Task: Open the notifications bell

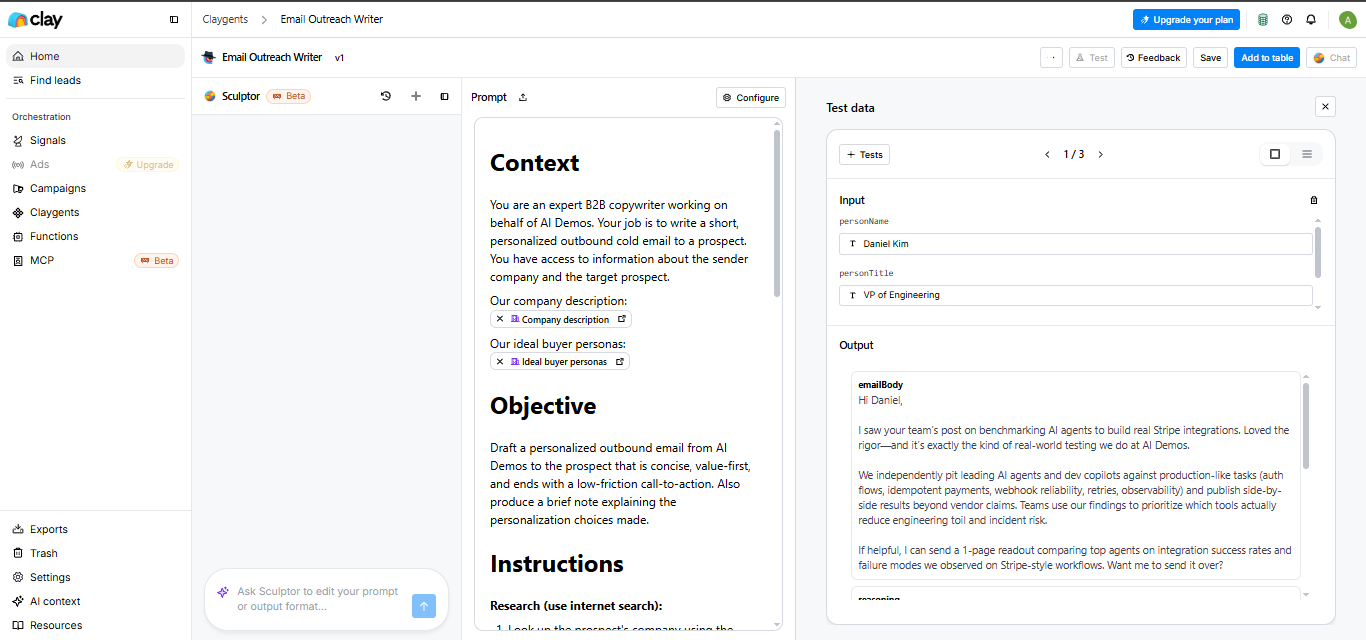Action: click(x=1311, y=19)
